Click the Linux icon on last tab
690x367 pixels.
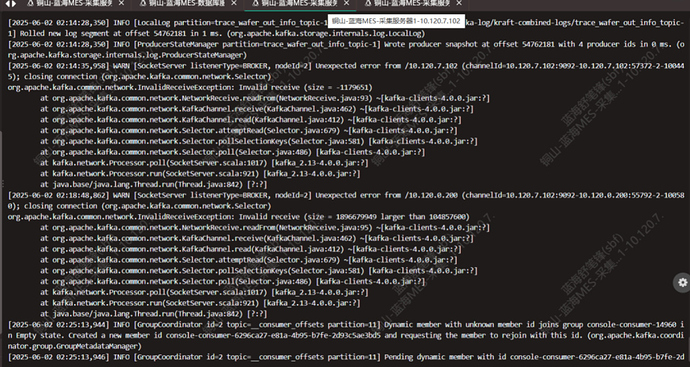[x=368, y=4]
